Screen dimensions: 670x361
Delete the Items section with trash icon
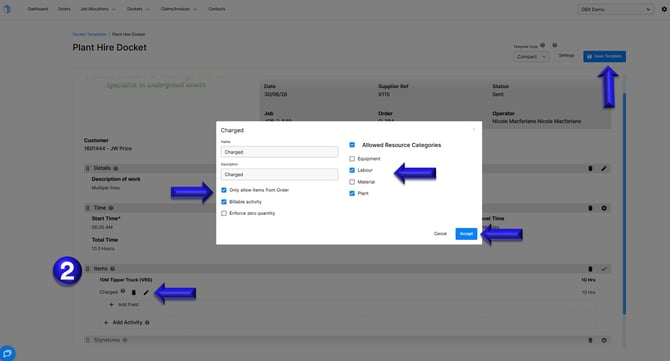click(x=590, y=269)
